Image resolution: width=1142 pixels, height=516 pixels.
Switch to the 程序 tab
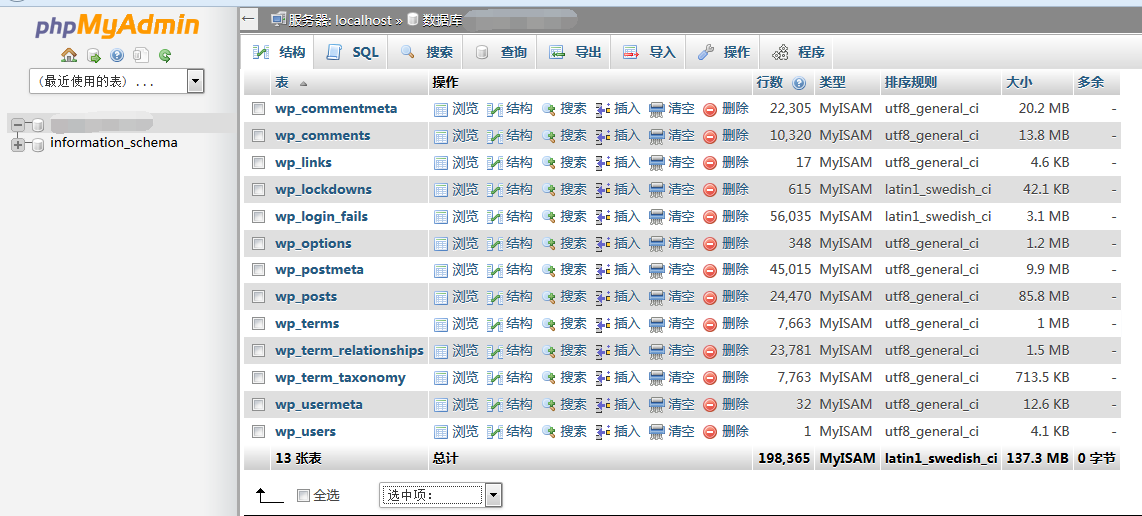798,52
